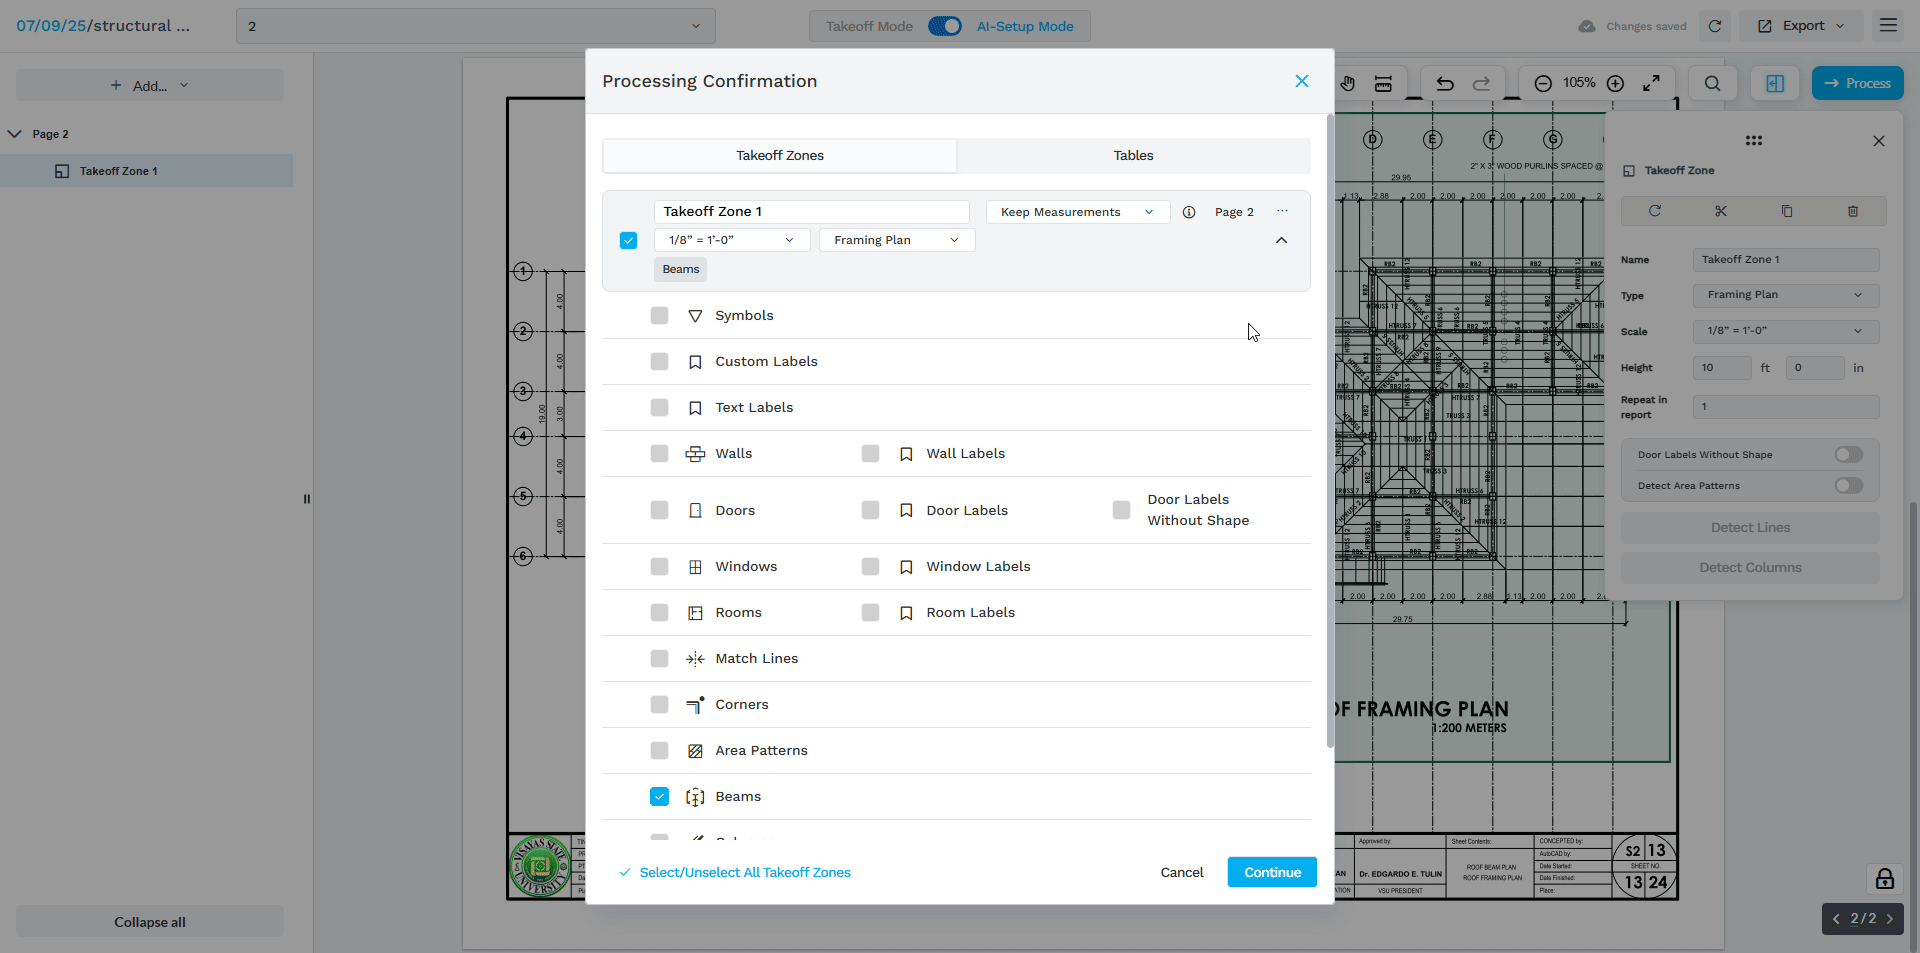Click the search magnifier icon
1920x953 pixels.
(x=1712, y=84)
